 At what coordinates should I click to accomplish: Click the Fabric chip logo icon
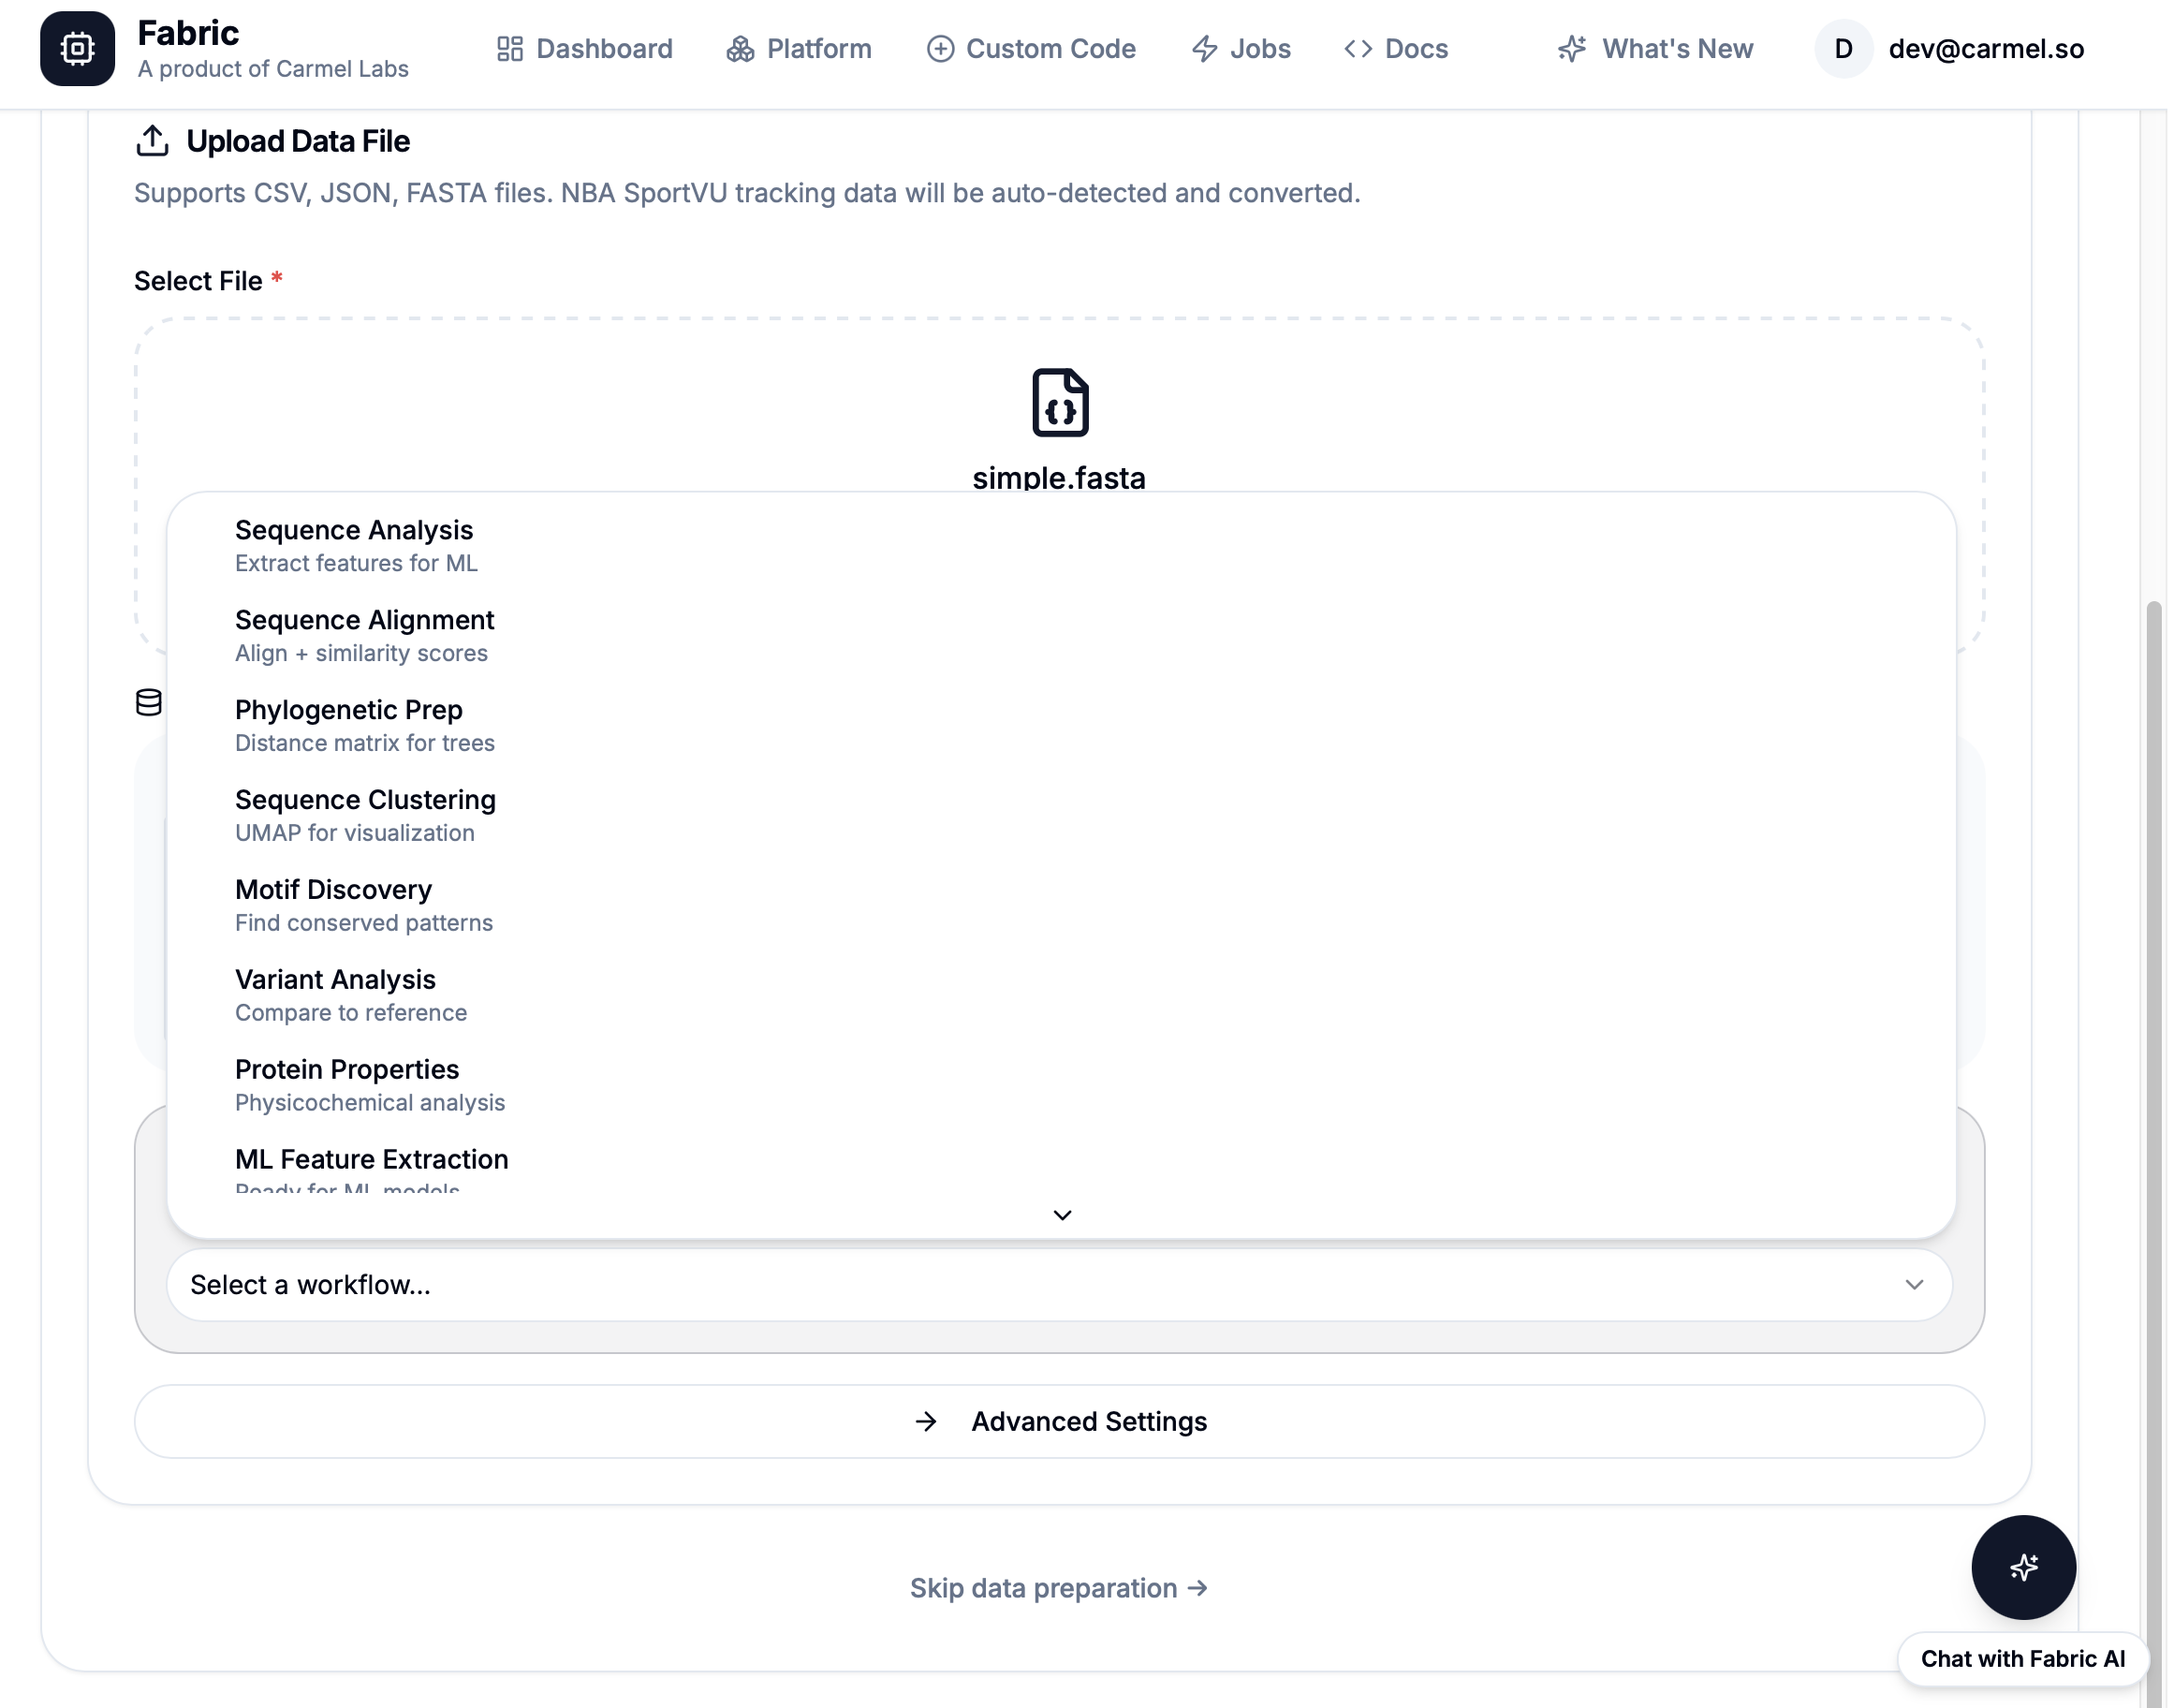pos(78,48)
